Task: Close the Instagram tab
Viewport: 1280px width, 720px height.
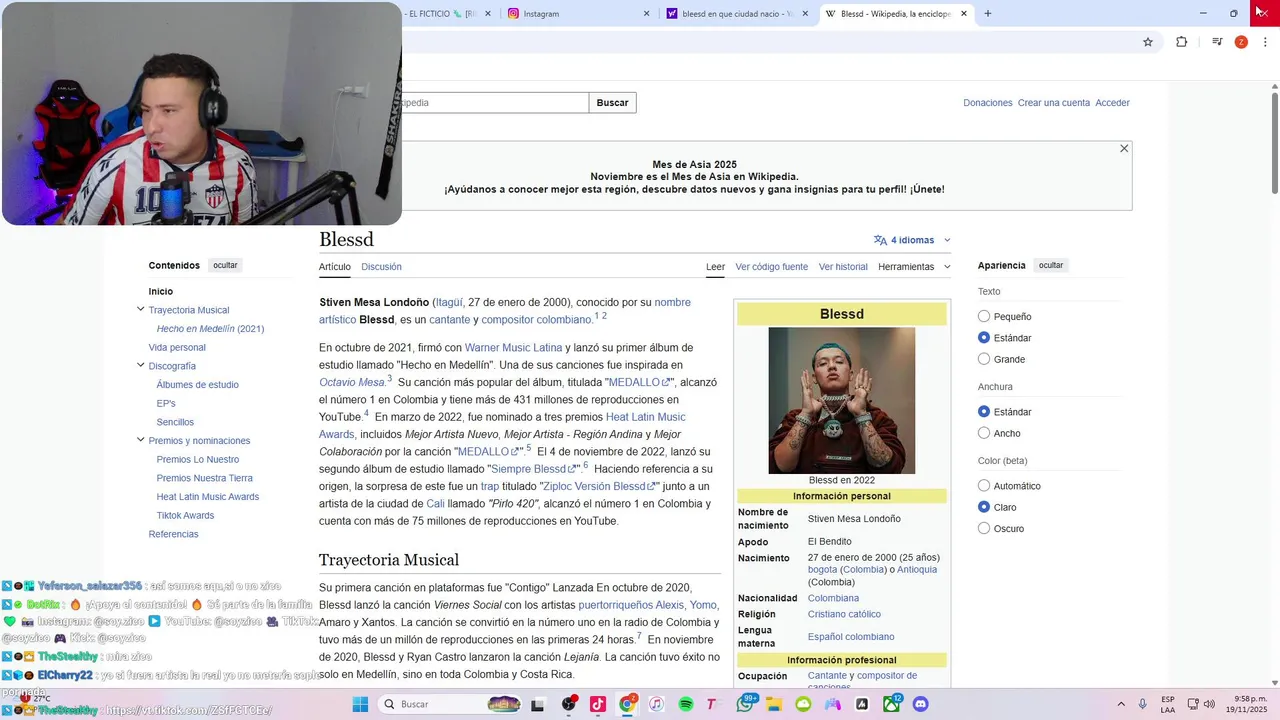Action: point(647,14)
